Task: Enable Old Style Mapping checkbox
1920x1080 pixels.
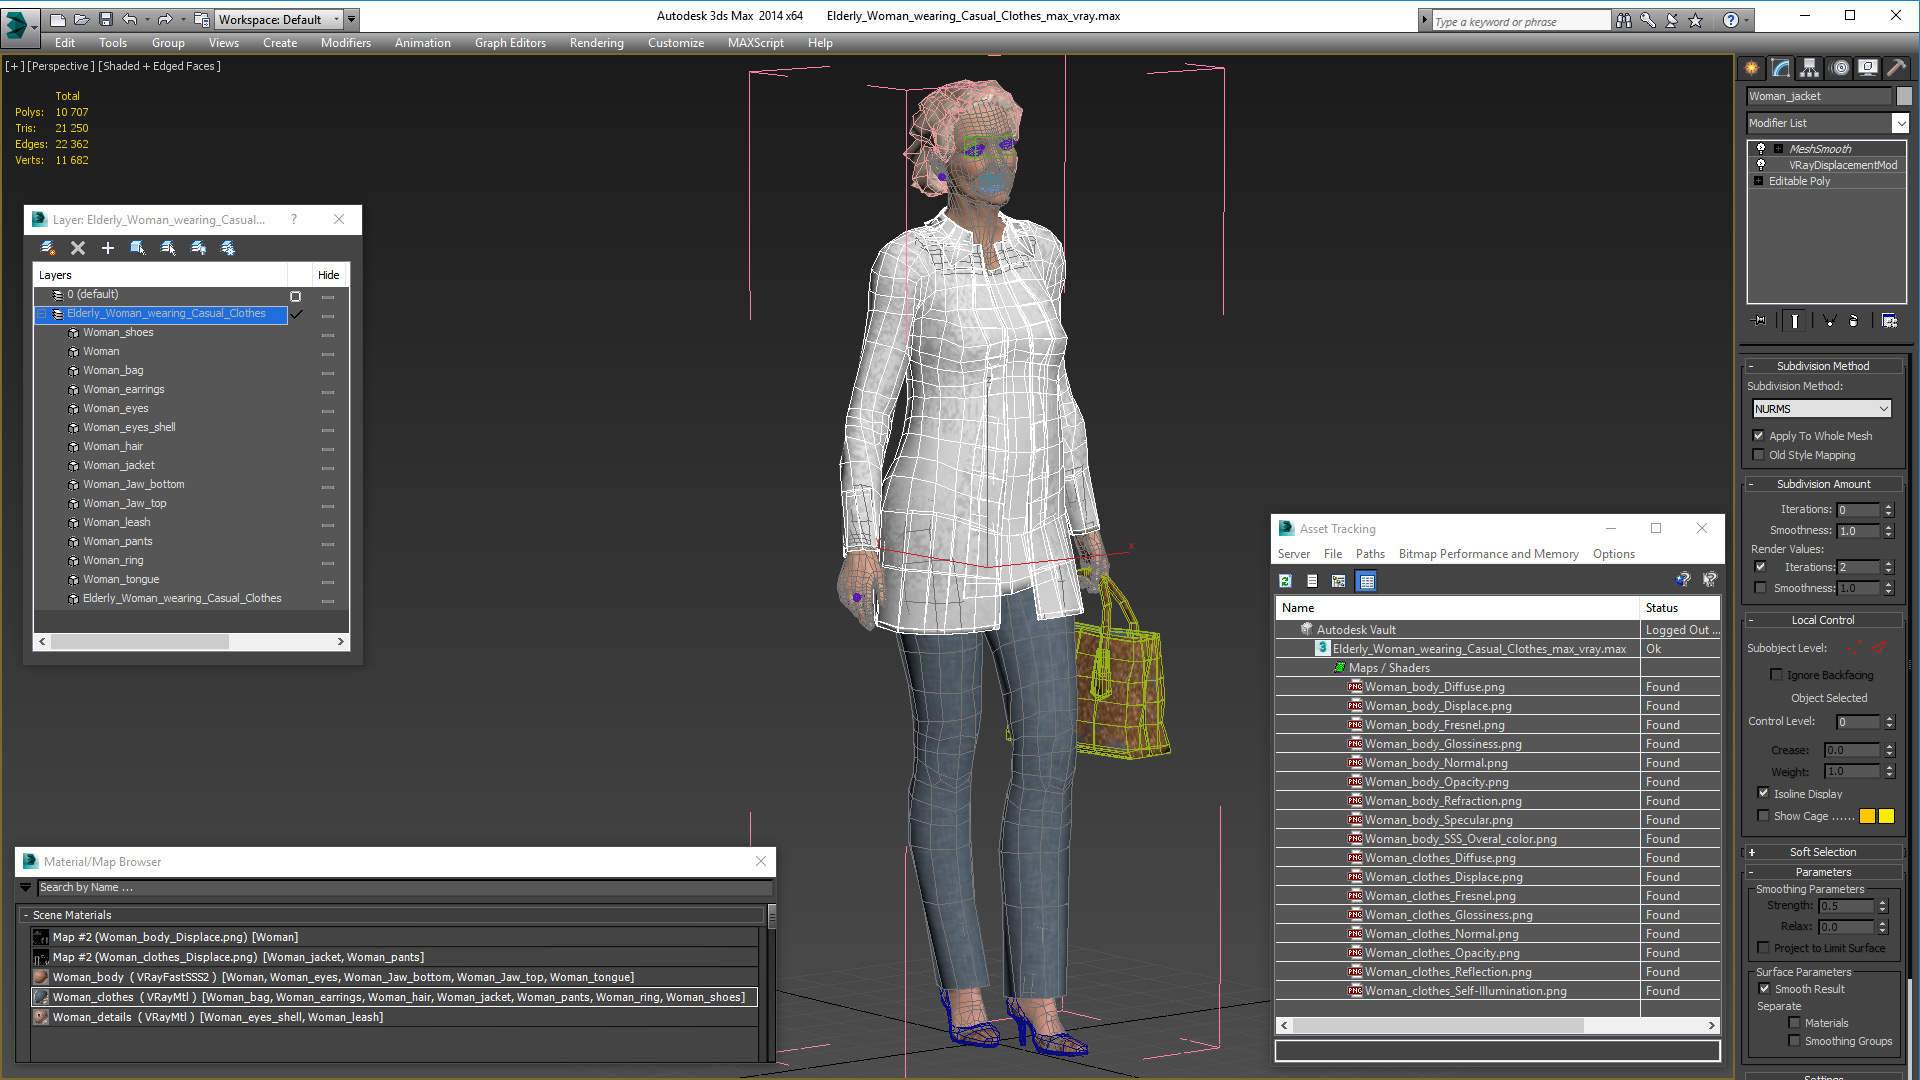Action: [1759, 455]
